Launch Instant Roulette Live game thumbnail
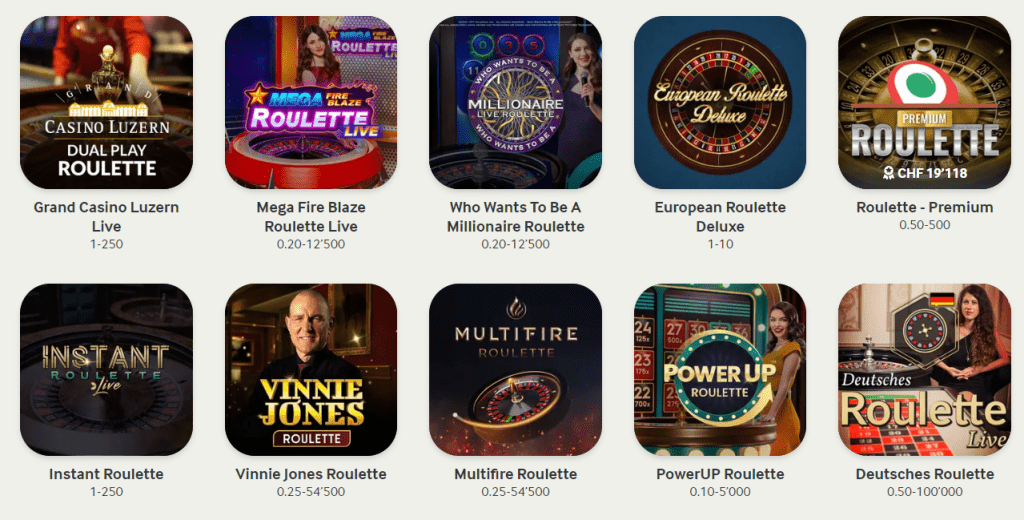The width and height of the screenshot is (1024, 520). click(x=106, y=370)
